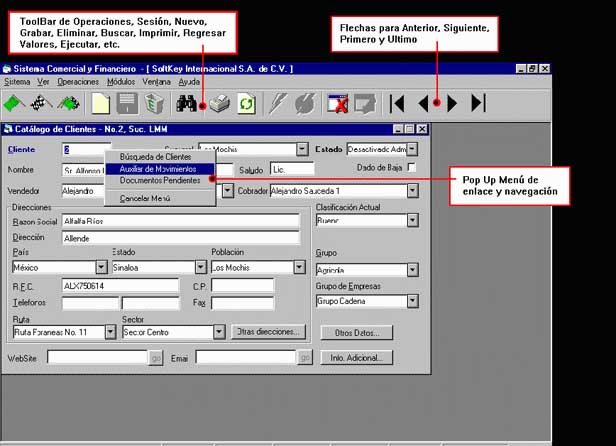Save using the floppy disk icon
Image resolution: width=616 pixels, height=446 pixels.
tap(127, 104)
